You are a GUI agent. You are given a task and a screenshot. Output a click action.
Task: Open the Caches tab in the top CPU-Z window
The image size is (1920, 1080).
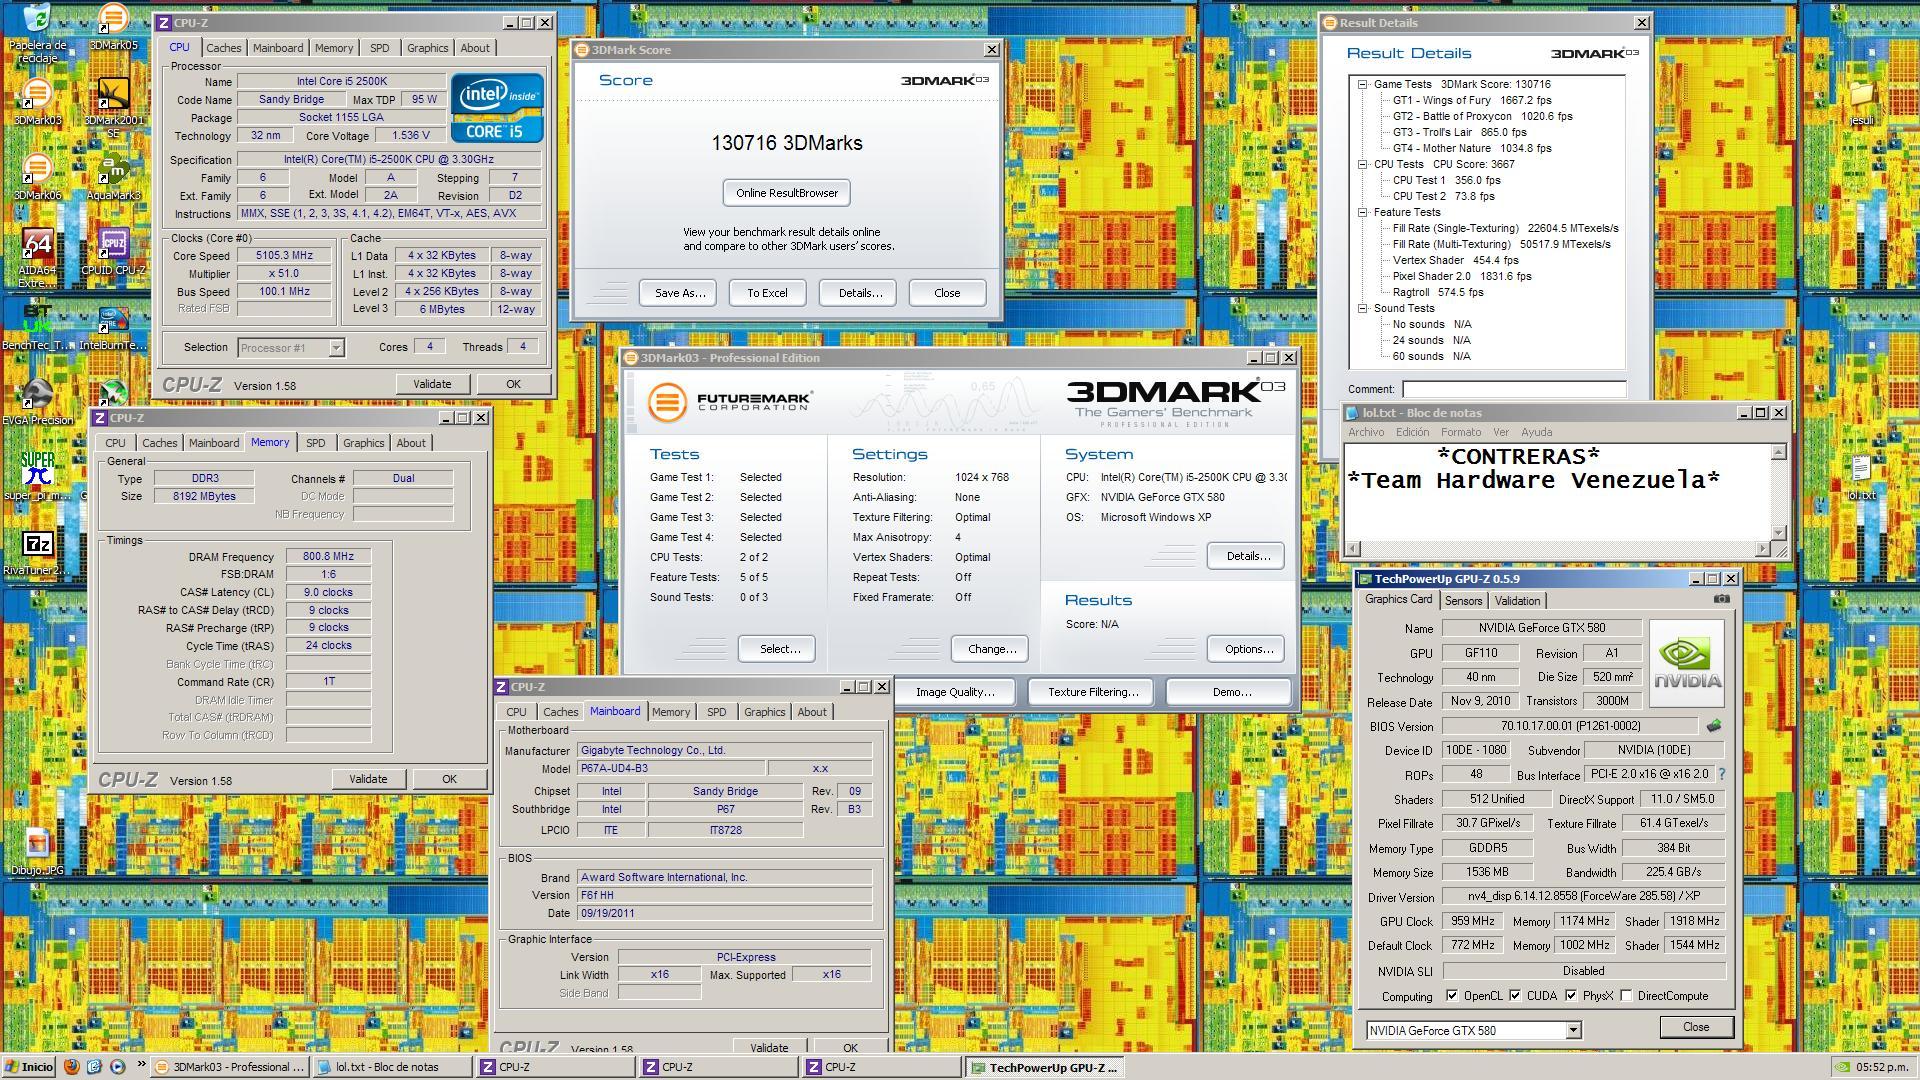pyautogui.click(x=223, y=48)
